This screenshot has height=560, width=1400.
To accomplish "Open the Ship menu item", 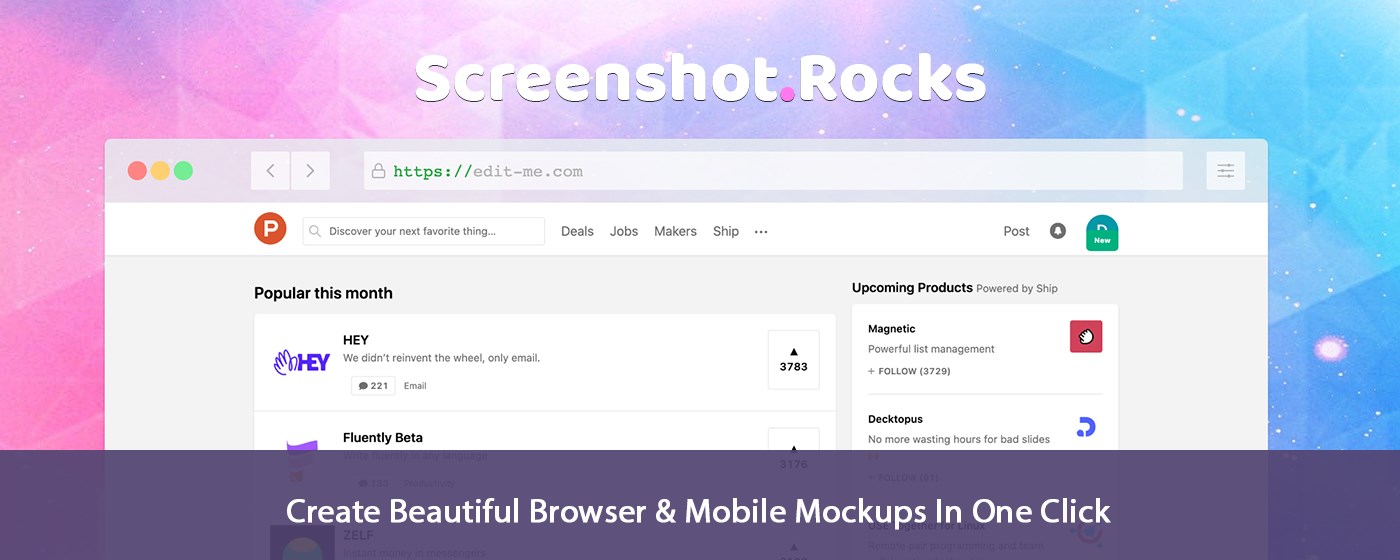I will [726, 231].
